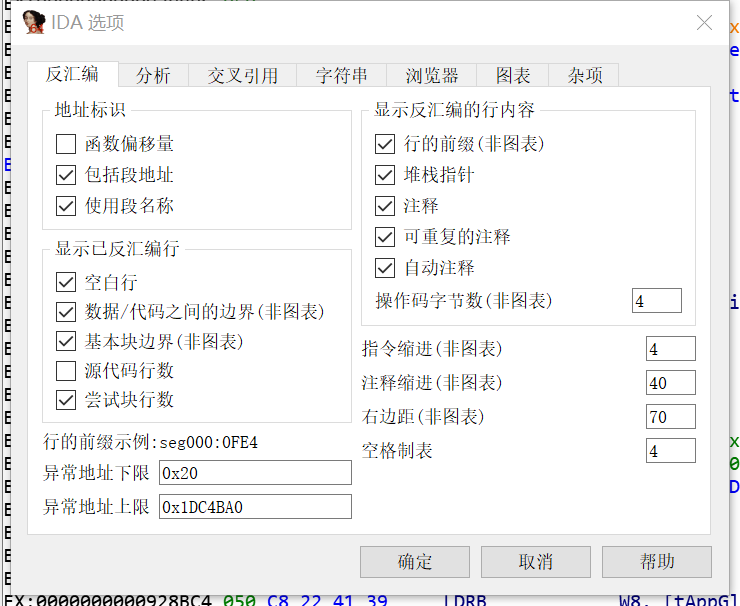
Task: Click the 显示反汇编的行内容 group label
Action: [454, 109]
